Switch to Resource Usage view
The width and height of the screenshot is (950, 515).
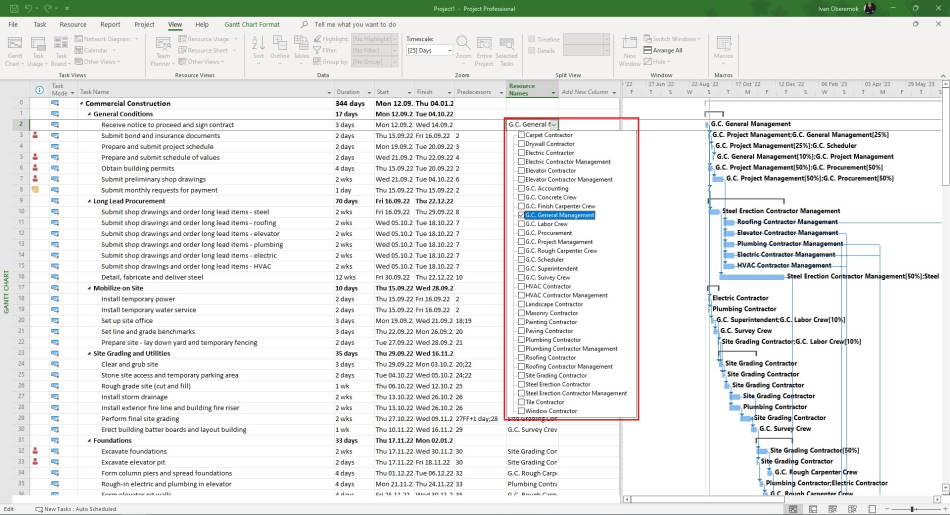coord(208,39)
